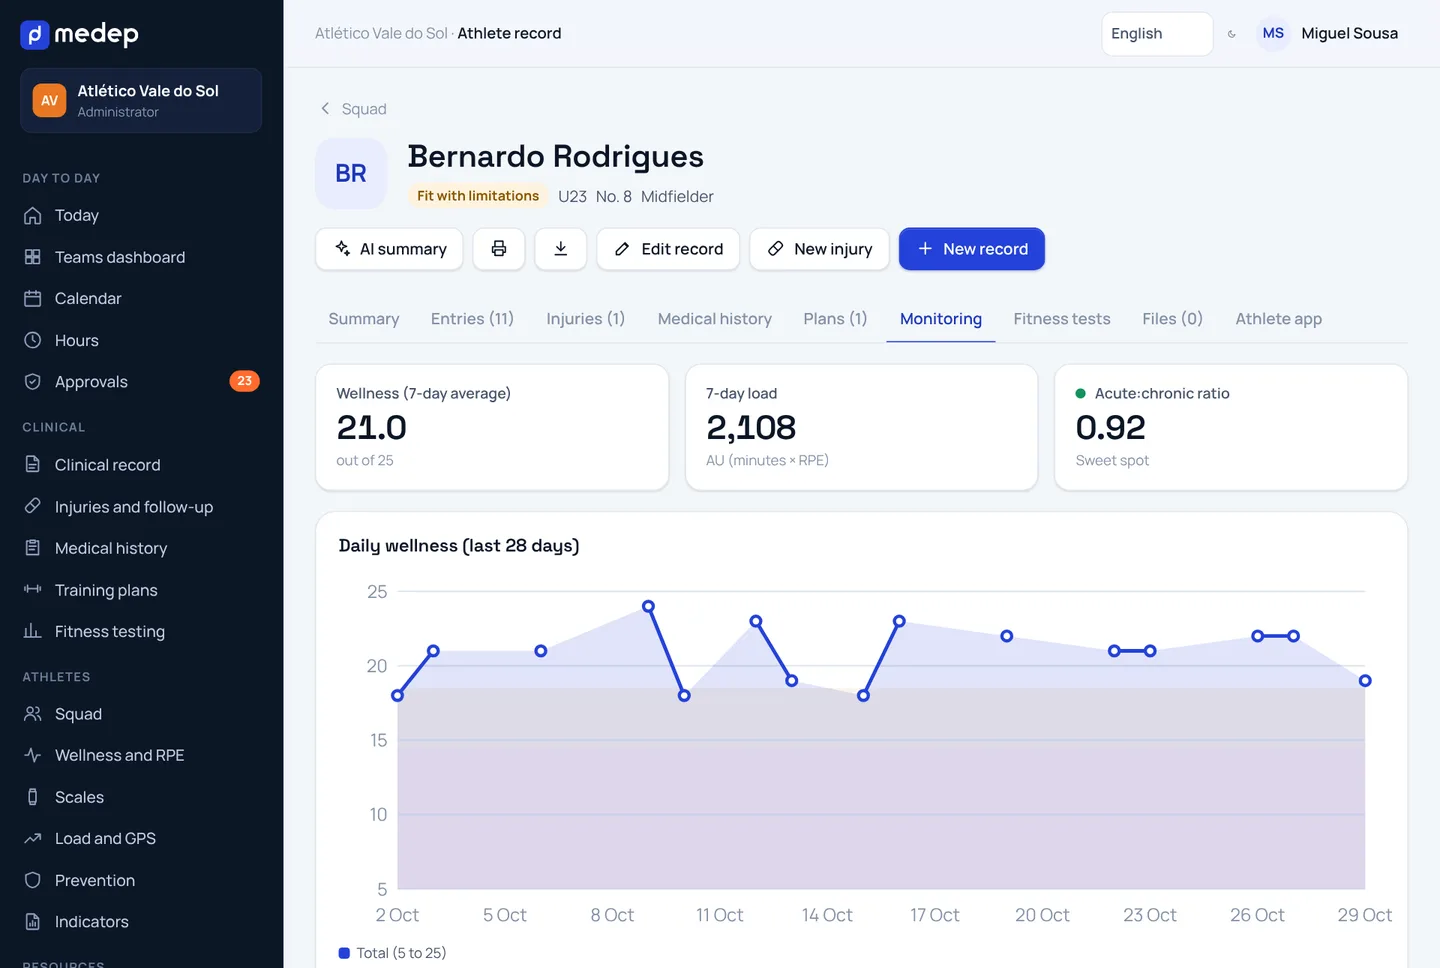This screenshot has height=968, width=1440.
Task: Open Teams dashboard grid icon
Action: (x=33, y=257)
